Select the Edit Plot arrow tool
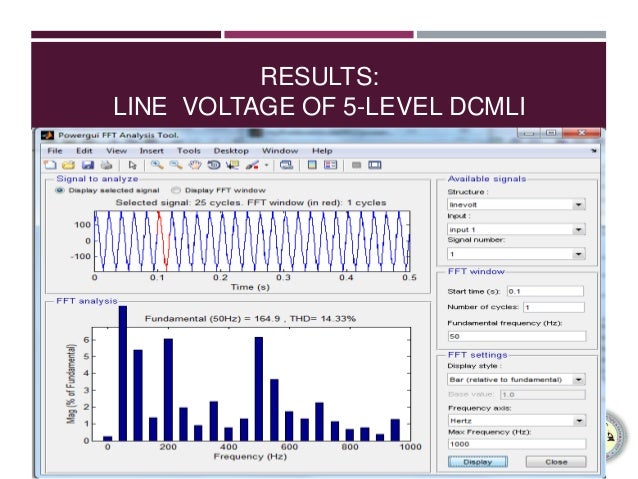The width and height of the screenshot is (638, 479). [x=132, y=165]
